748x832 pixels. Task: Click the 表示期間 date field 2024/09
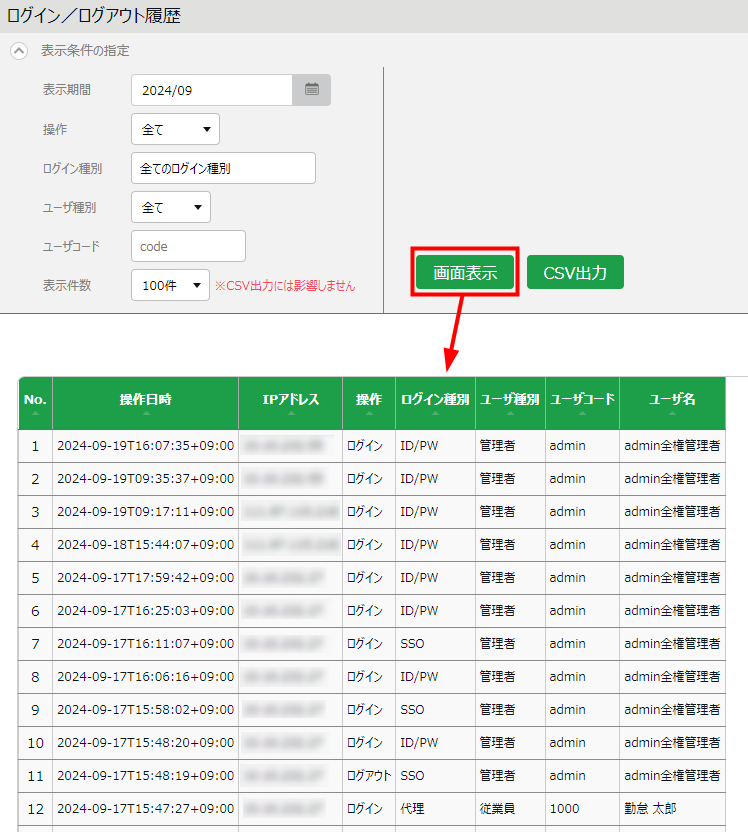point(211,90)
